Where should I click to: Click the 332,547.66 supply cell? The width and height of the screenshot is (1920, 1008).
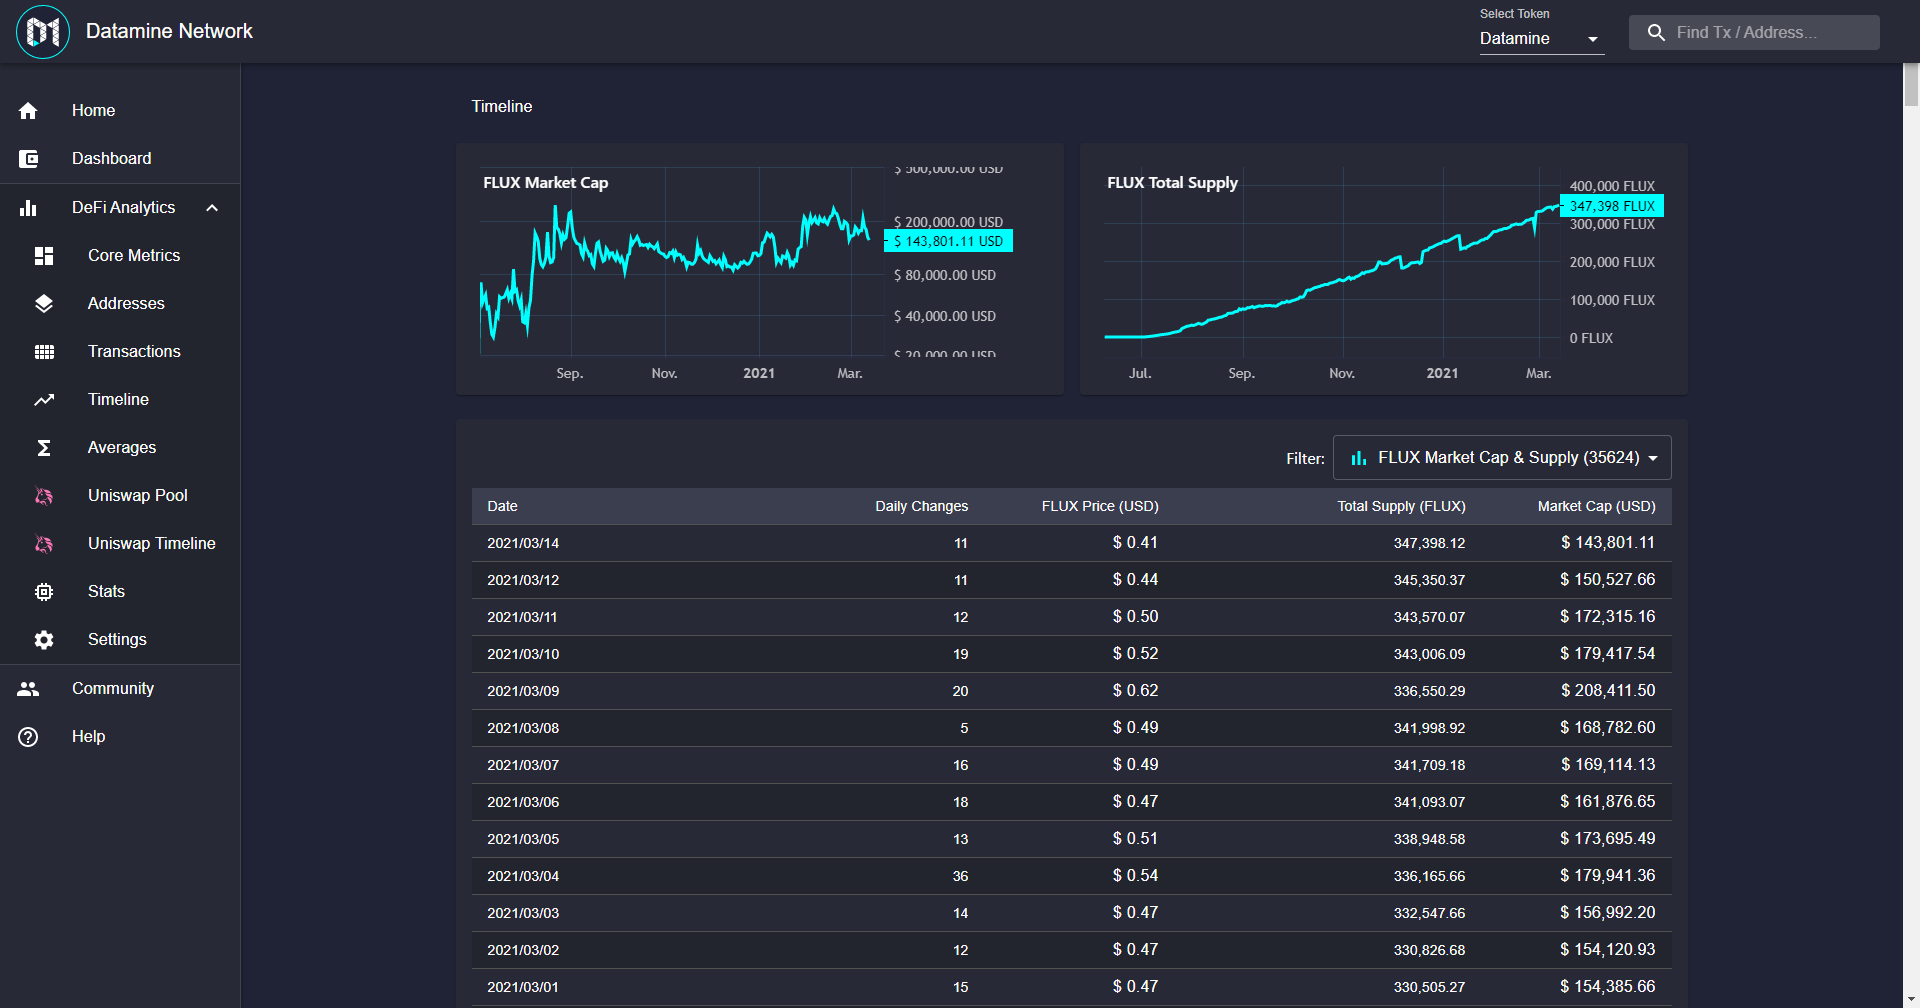point(1429,914)
